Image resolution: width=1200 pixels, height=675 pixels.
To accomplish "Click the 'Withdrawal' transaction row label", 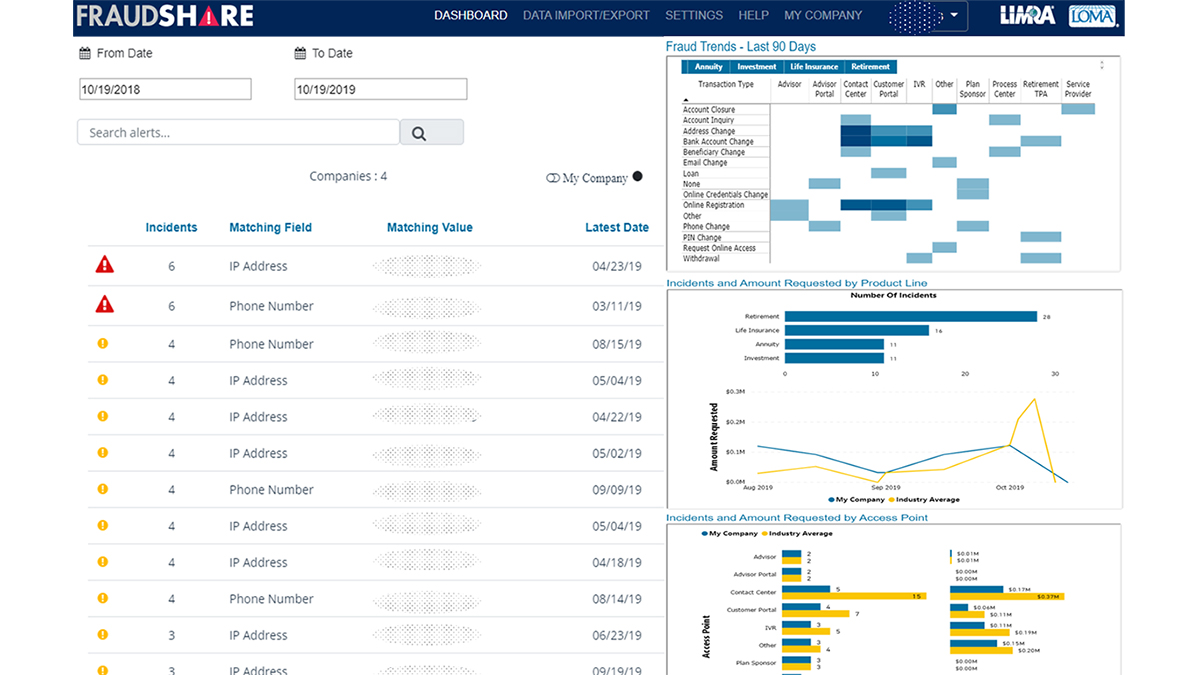I will click(701, 259).
